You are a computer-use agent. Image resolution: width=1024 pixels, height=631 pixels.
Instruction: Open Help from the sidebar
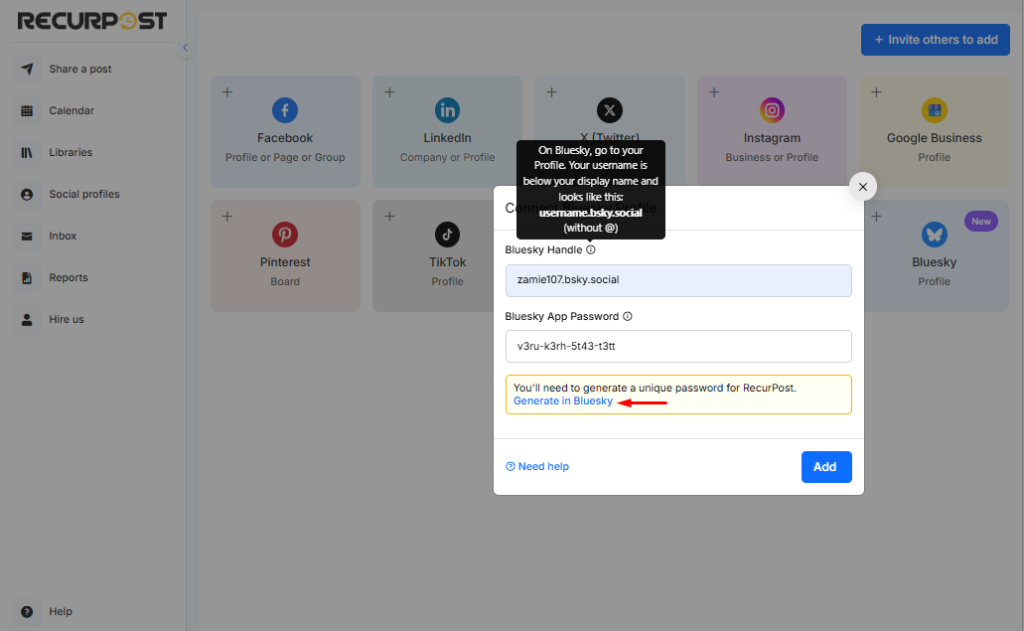60,611
